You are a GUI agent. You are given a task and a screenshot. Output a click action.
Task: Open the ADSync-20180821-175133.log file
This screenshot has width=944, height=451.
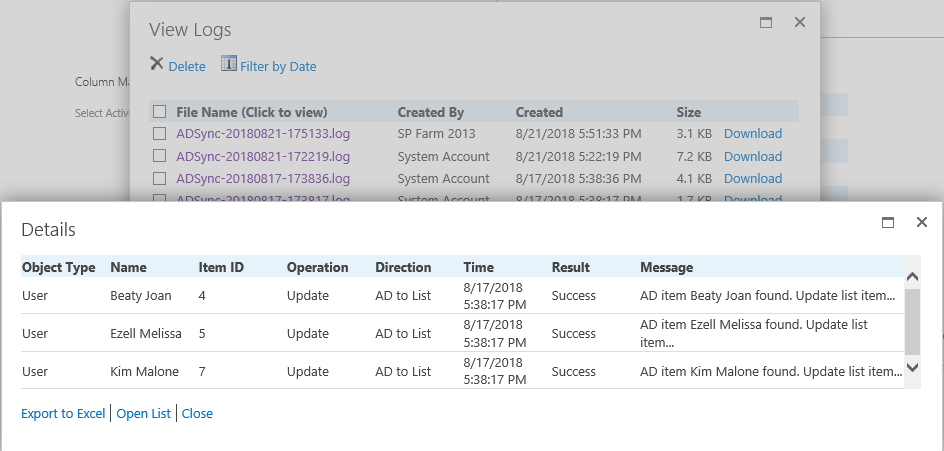click(x=263, y=133)
